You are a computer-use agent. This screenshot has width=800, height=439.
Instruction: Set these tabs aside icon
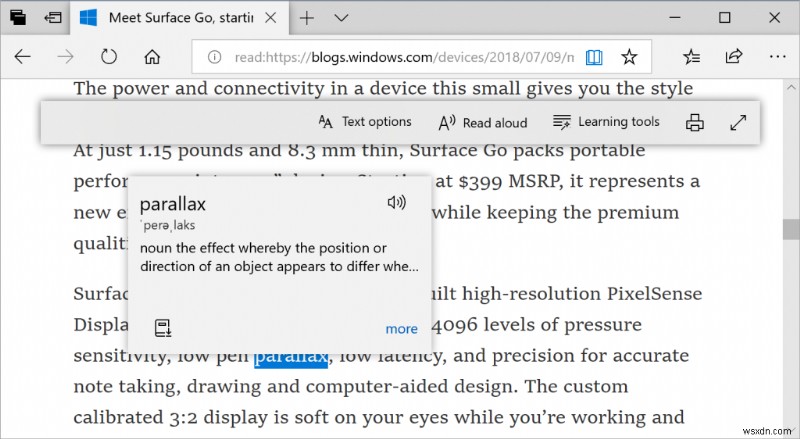(x=53, y=18)
